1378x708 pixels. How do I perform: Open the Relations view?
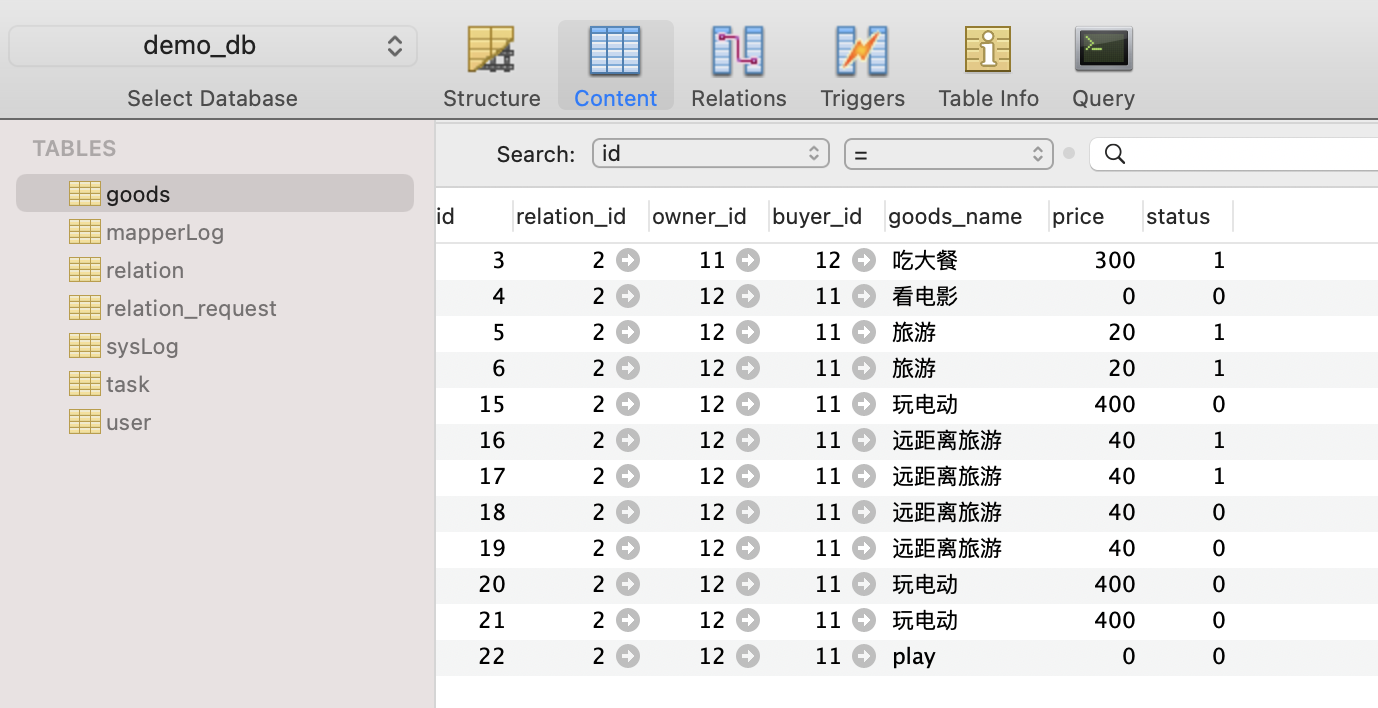click(x=738, y=67)
